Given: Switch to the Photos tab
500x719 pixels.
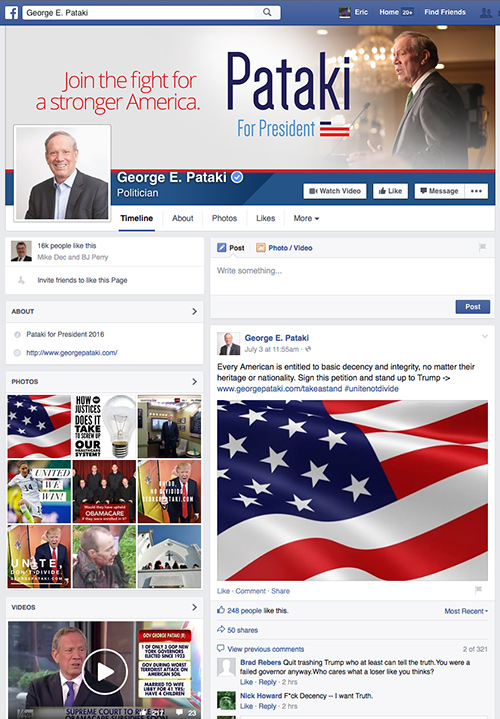Looking at the screenshot, I should pyautogui.click(x=224, y=218).
